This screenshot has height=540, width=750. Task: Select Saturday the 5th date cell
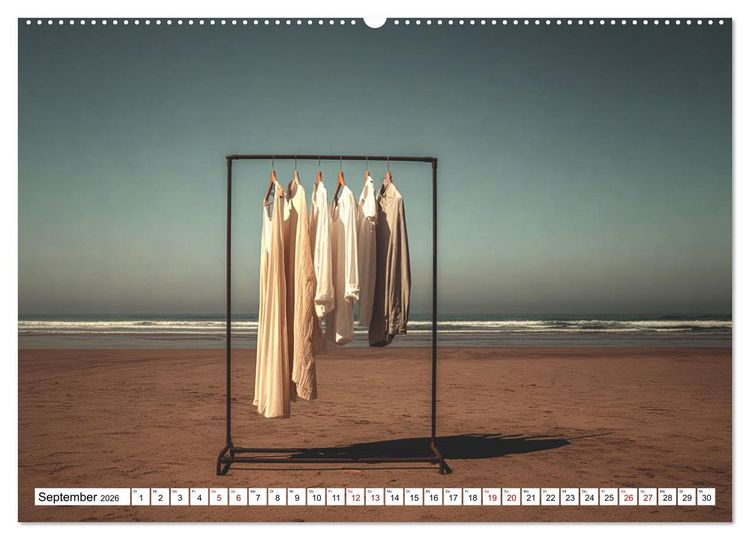[x=219, y=497]
